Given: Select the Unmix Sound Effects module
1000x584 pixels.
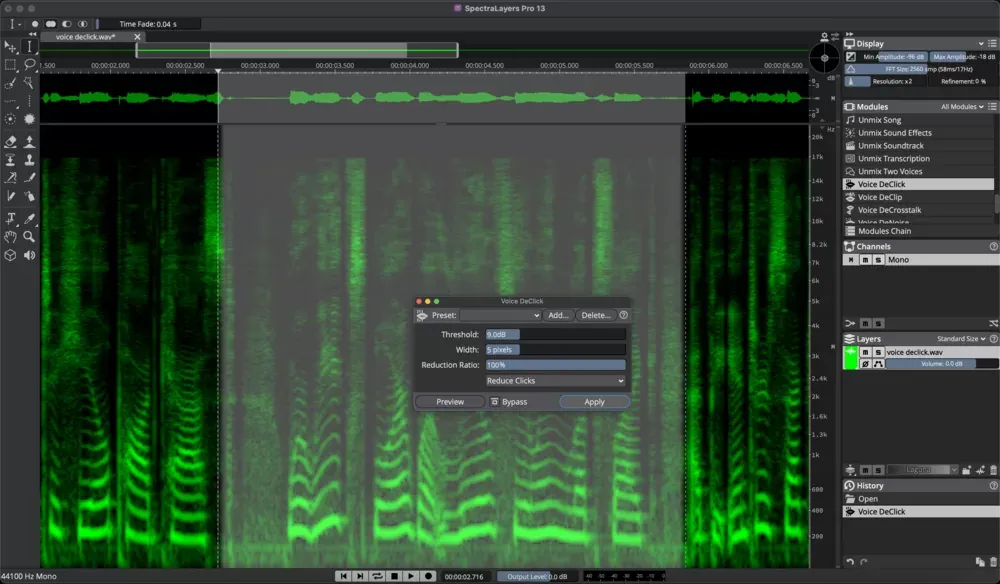Looking at the screenshot, I should pyautogui.click(x=918, y=133).
